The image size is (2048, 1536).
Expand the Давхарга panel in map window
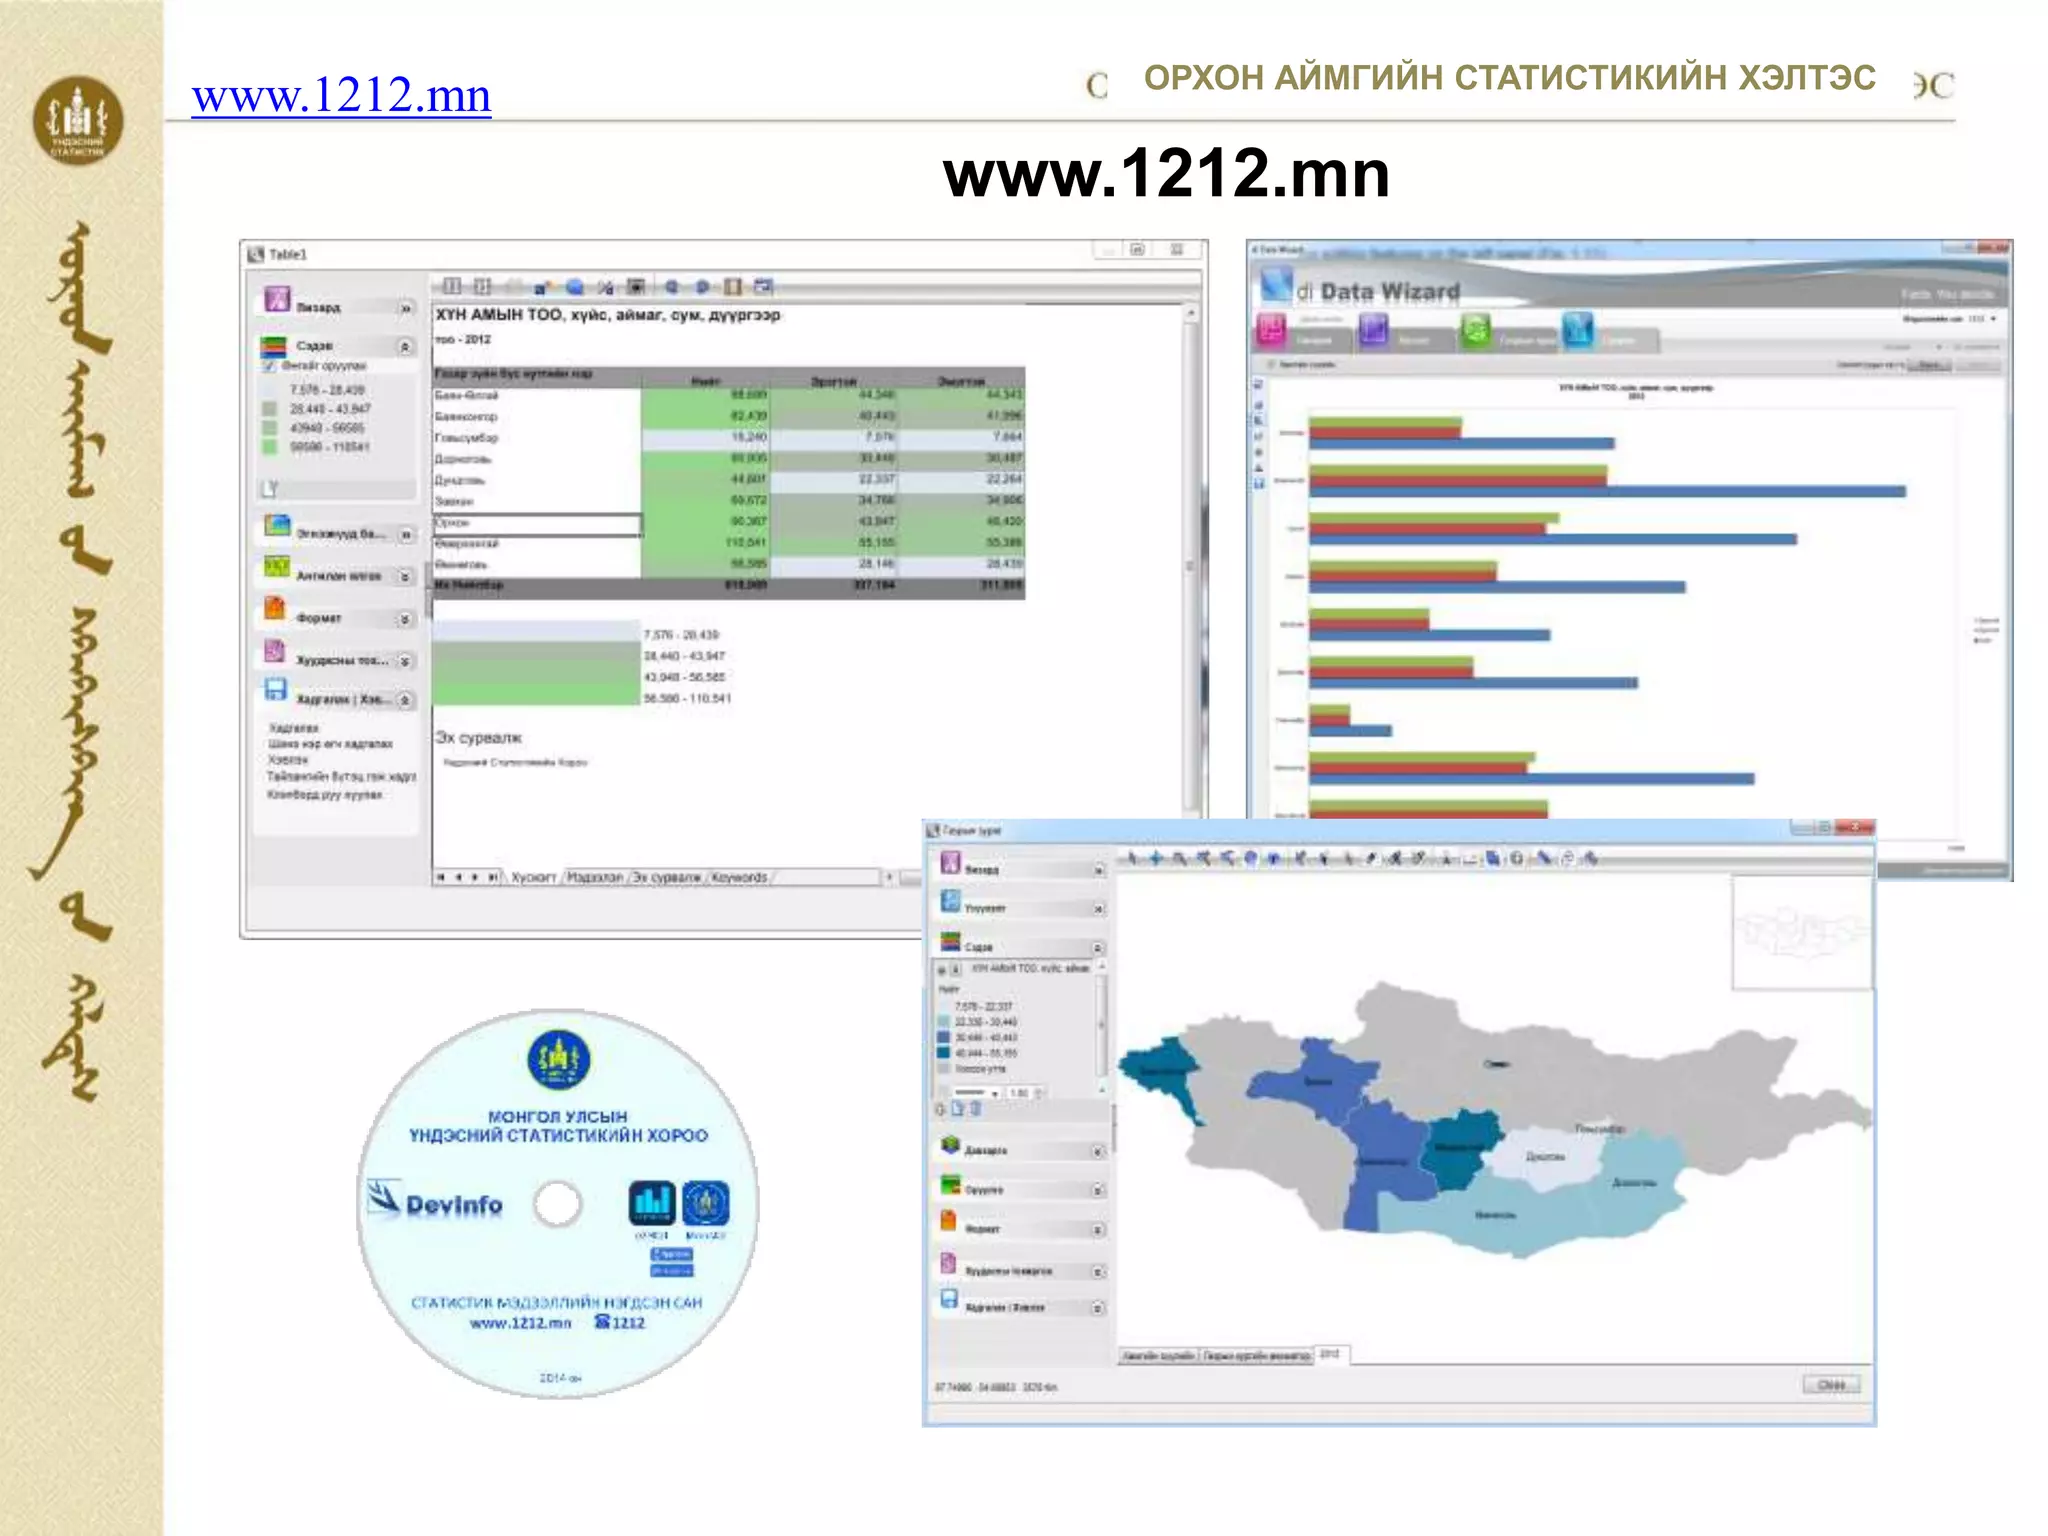(x=1098, y=1152)
